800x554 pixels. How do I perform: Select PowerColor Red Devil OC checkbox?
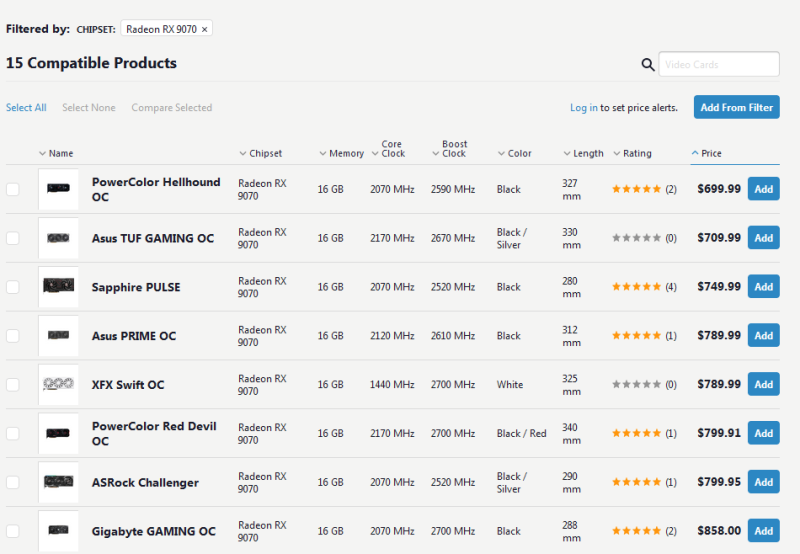[x=13, y=434]
